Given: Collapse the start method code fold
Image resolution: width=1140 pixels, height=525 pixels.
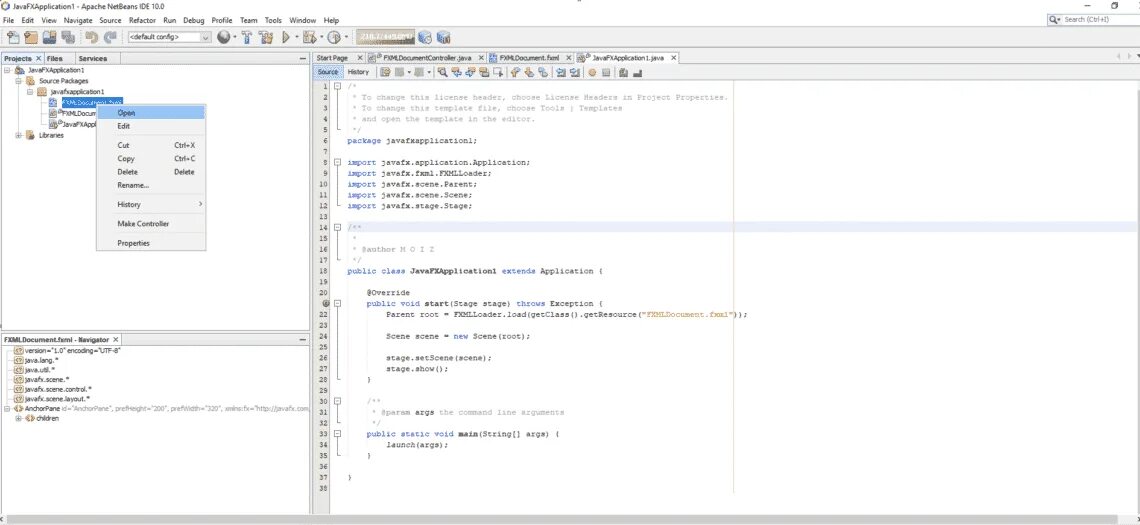Looking at the screenshot, I should click(338, 304).
